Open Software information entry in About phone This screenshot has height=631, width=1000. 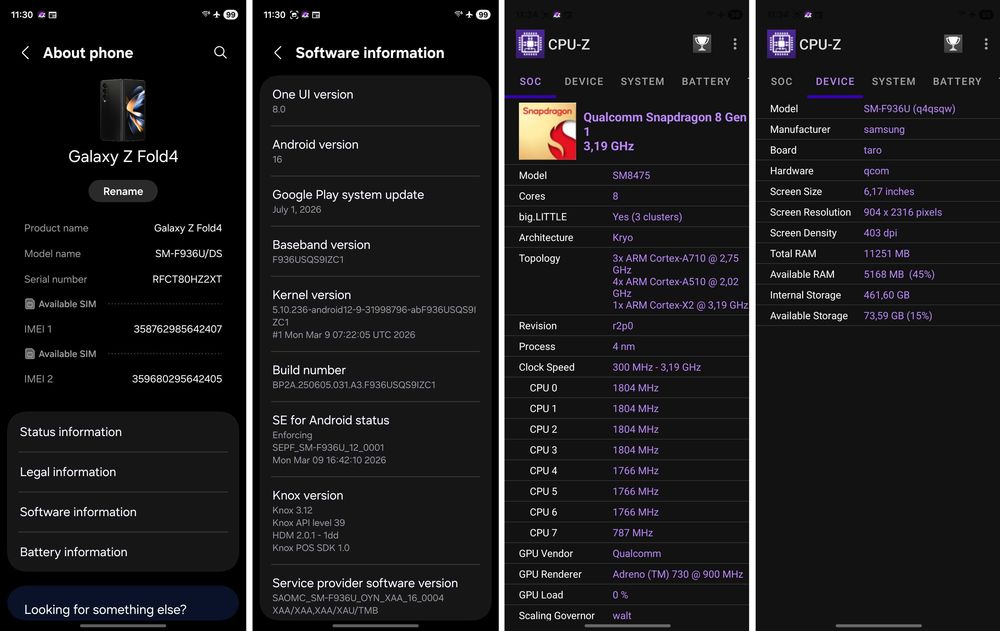click(123, 512)
